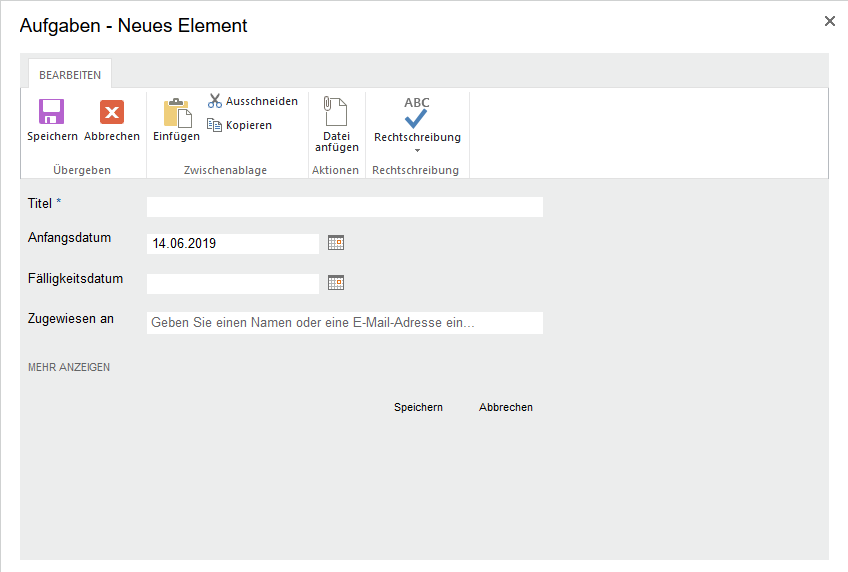Expand the form via MEHR ANZEIGEN
Screen dimensions: 848x572
point(69,367)
